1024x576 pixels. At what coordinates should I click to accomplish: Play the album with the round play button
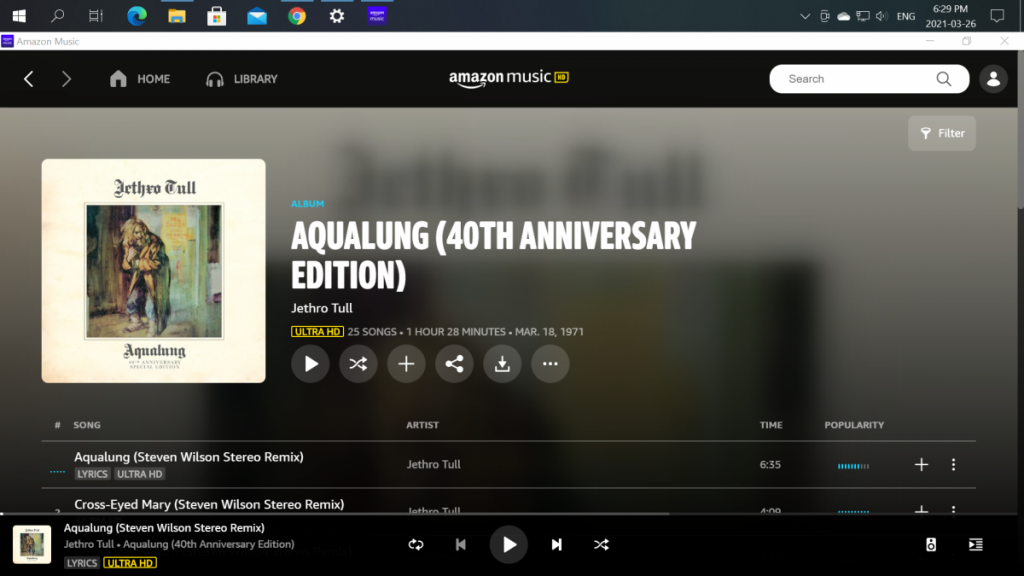click(x=310, y=364)
